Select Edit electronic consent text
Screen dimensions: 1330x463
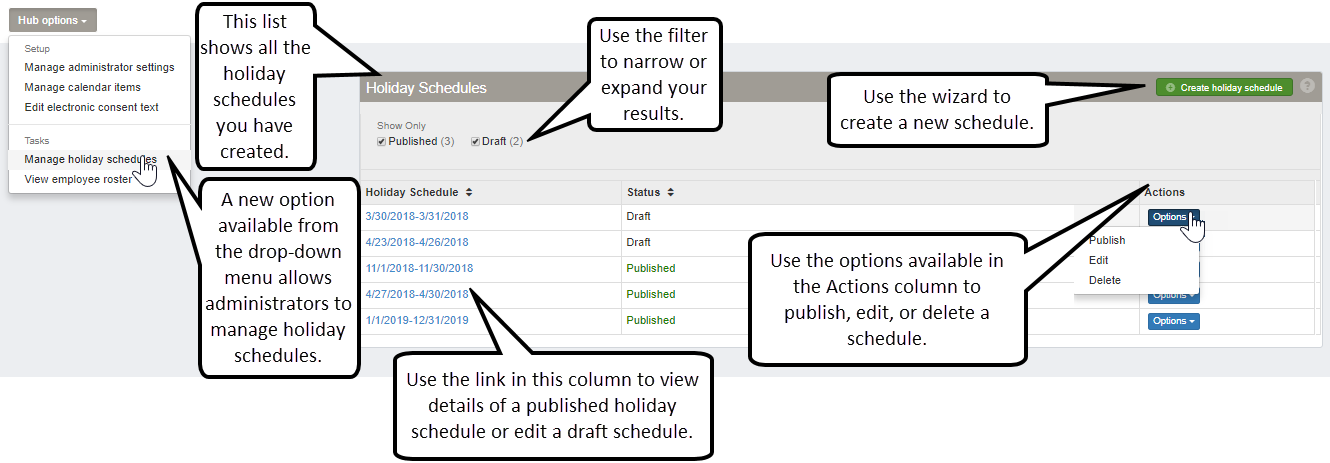coord(91,107)
